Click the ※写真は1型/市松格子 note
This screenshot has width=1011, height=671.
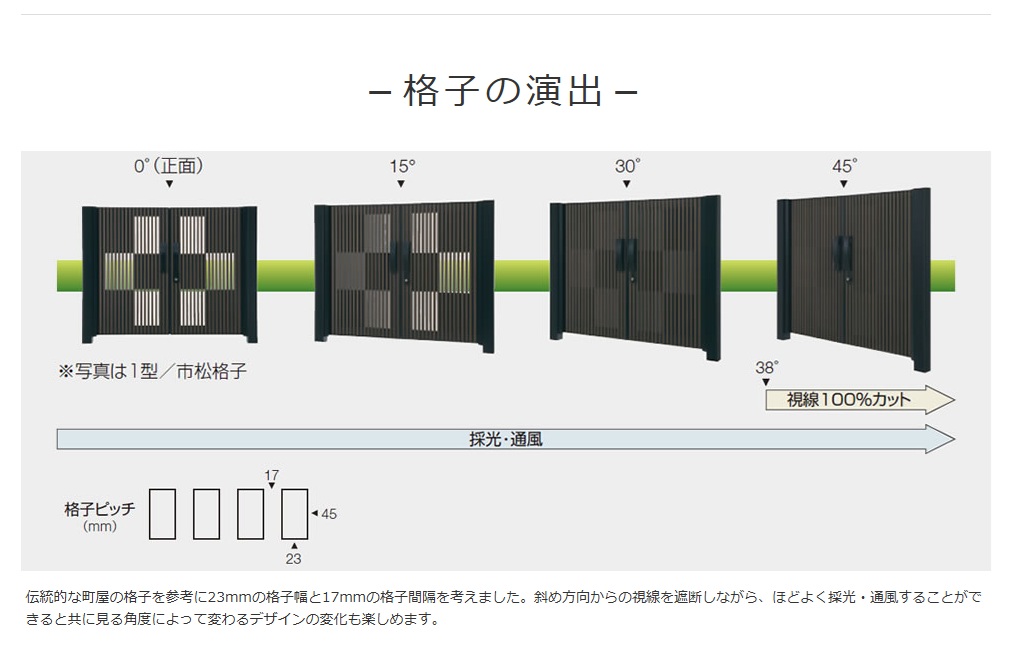(153, 372)
